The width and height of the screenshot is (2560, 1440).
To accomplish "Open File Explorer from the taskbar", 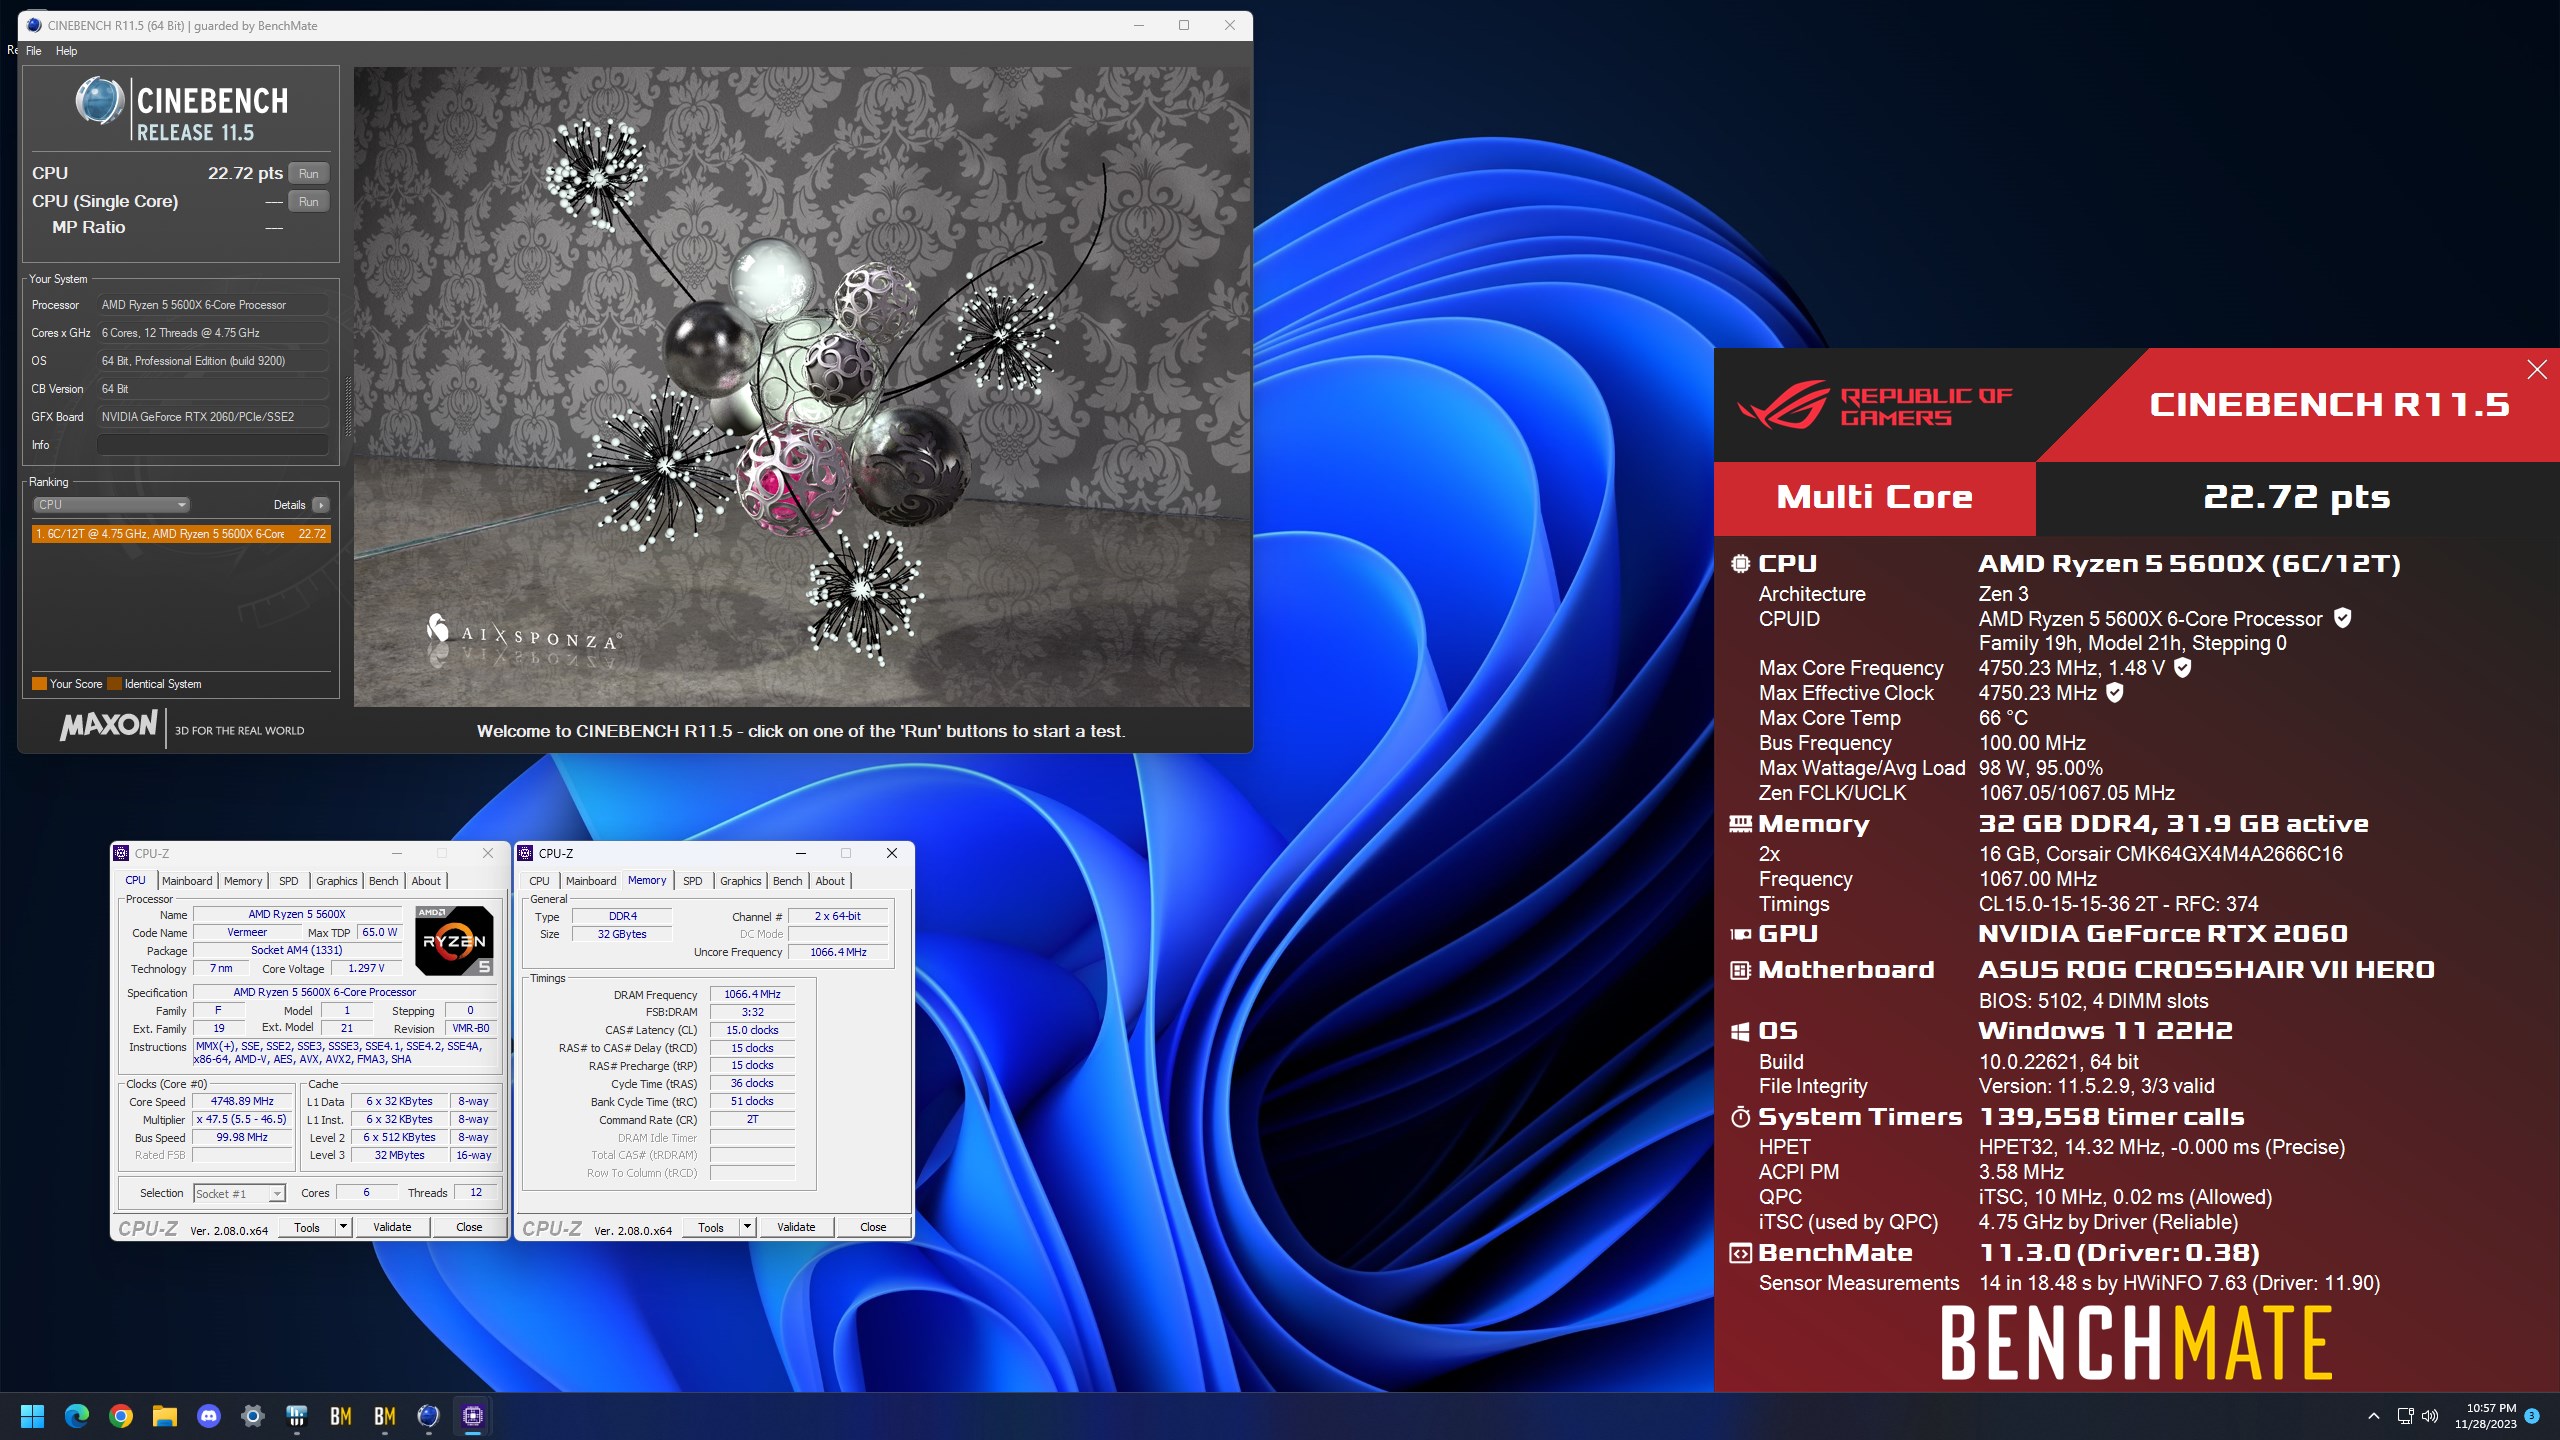I will [164, 1416].
